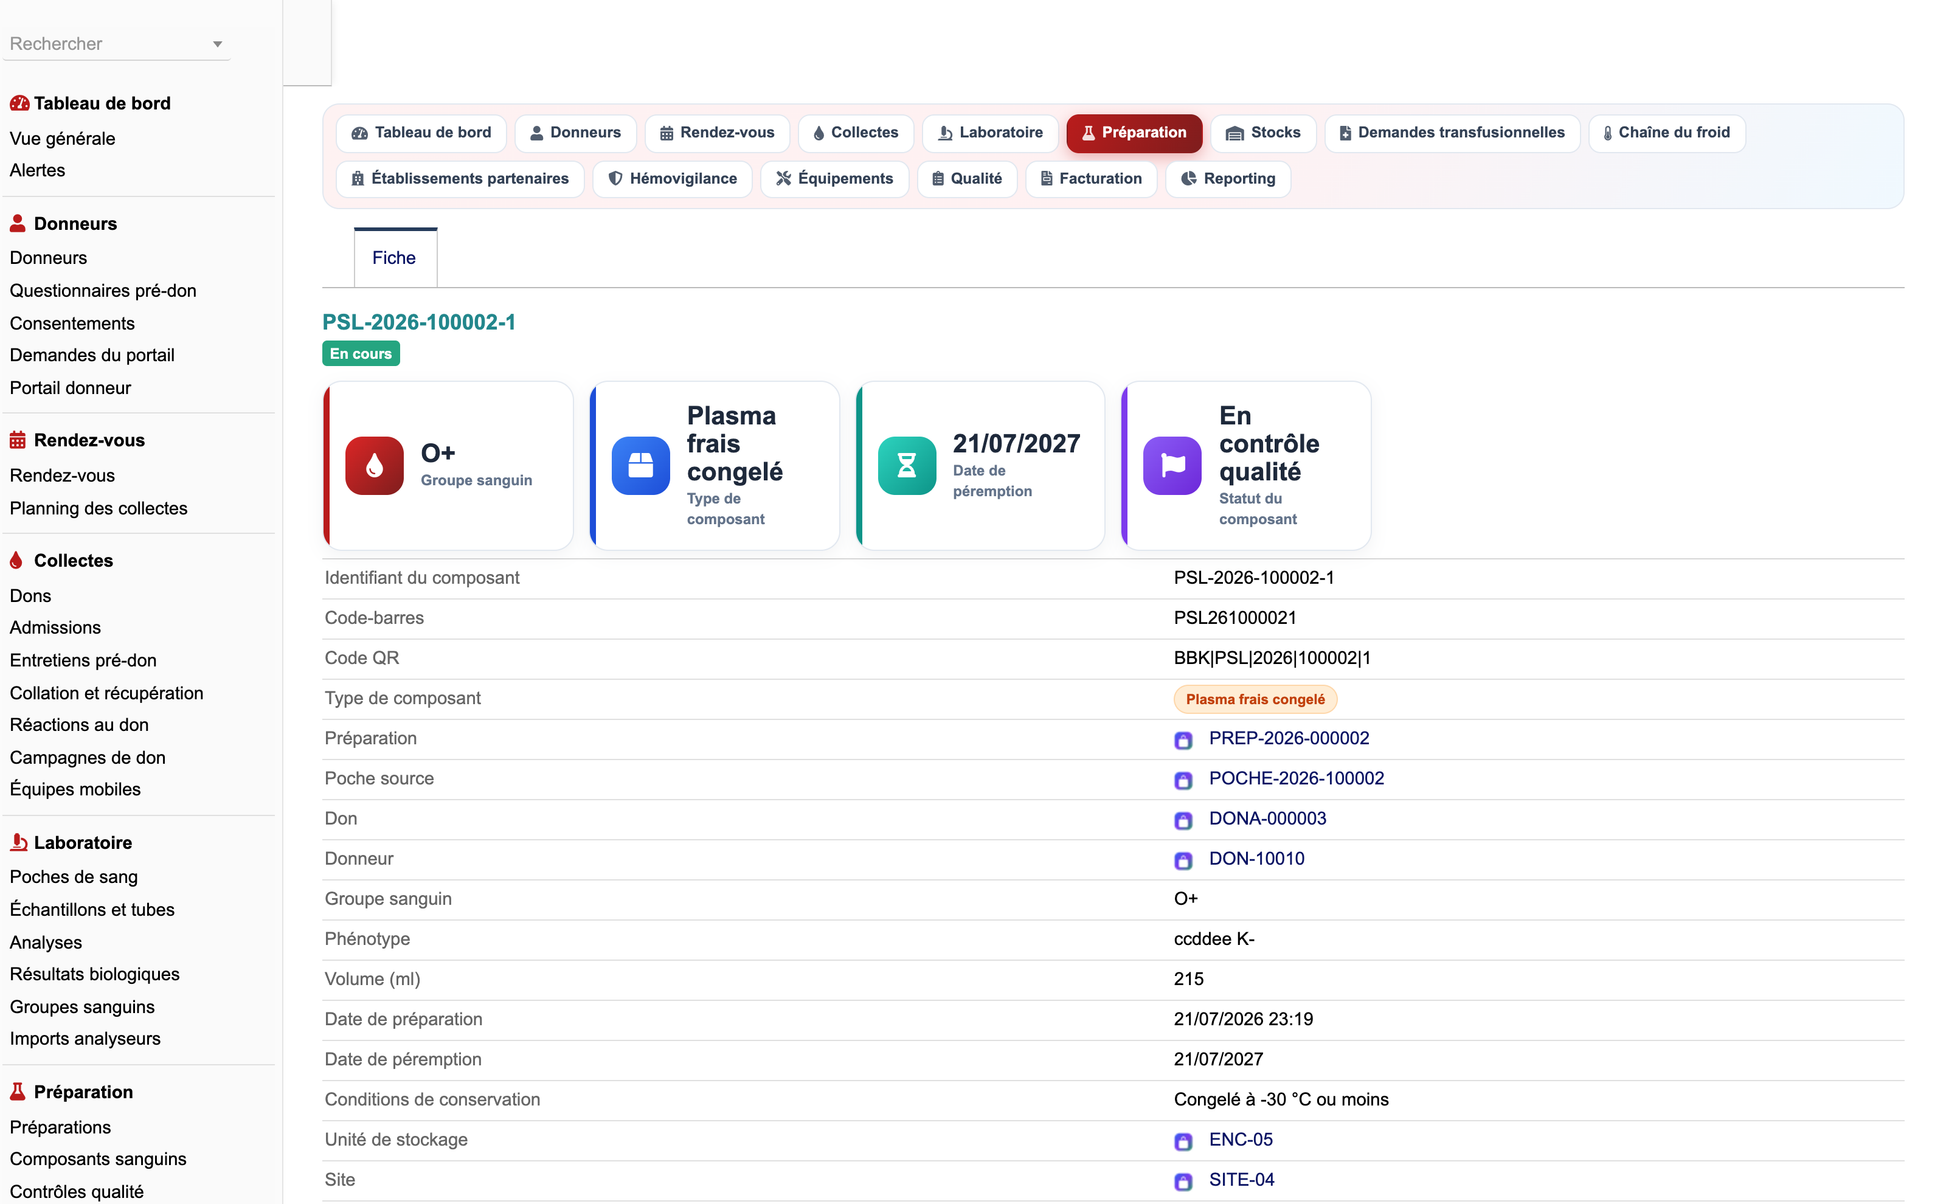Open Vue générale in the sidebar
The height and width of the screenshot is (1204, 1946).
pos(62,139)
